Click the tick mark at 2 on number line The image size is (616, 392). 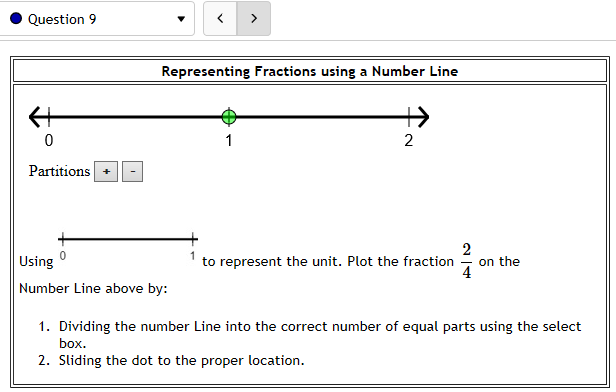(x=409, y=117)
